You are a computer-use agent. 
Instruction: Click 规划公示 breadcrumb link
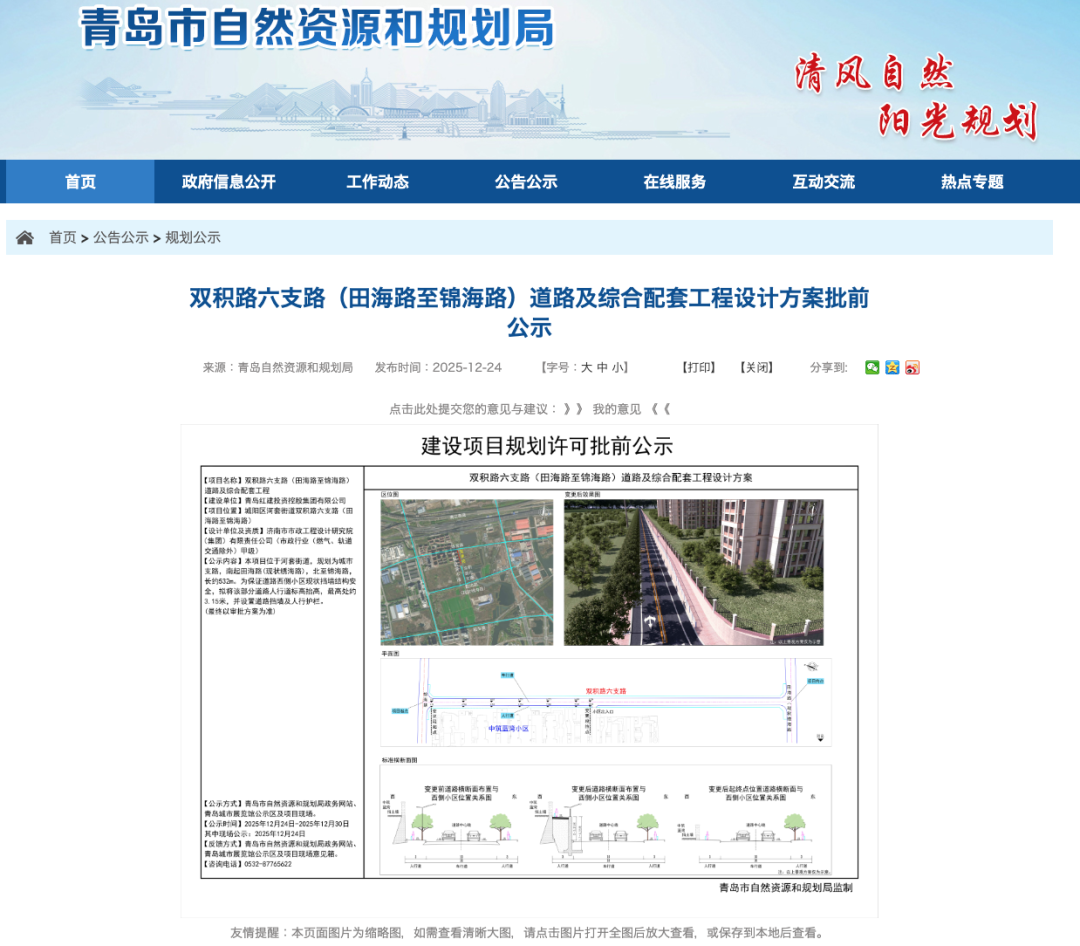pos(193,238)
